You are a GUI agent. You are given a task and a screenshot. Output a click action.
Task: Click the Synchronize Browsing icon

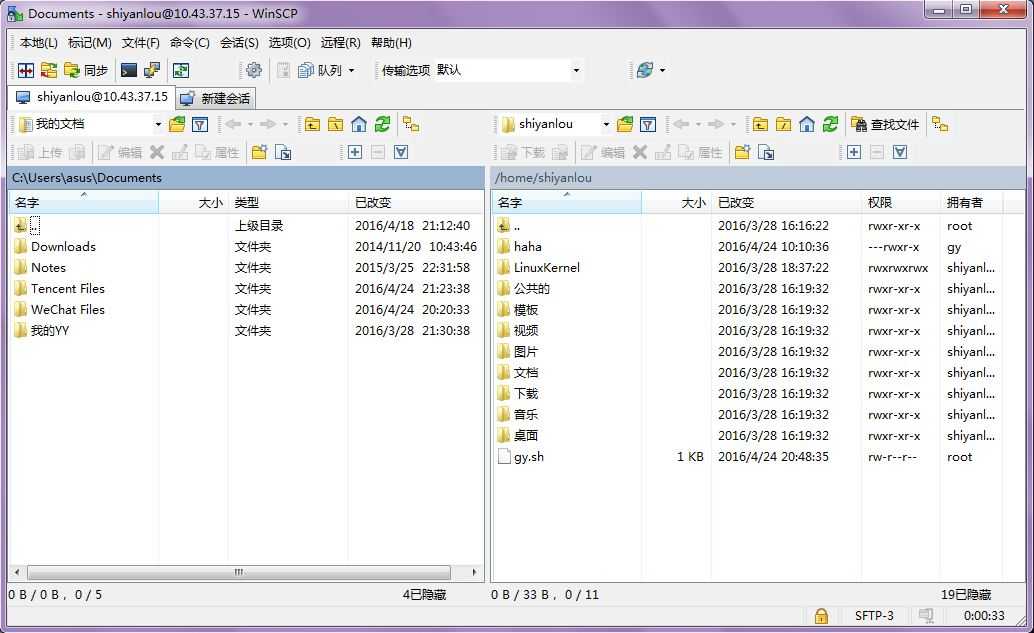click(x=49, y=70)
